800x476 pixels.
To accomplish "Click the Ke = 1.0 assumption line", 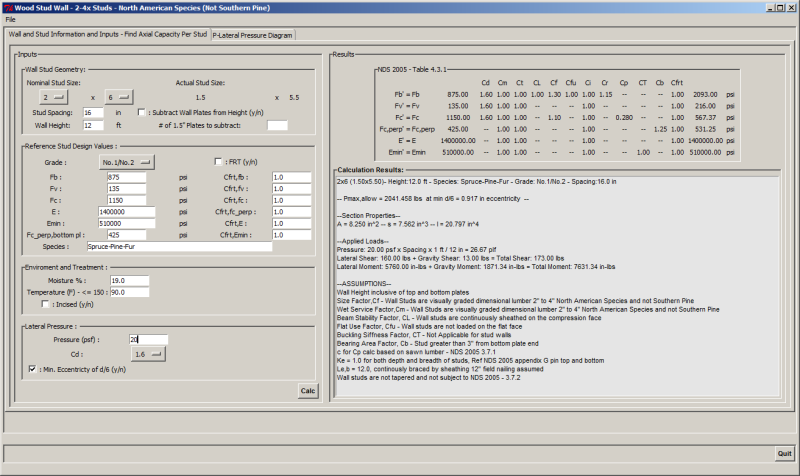I will [x=470, y=361].
